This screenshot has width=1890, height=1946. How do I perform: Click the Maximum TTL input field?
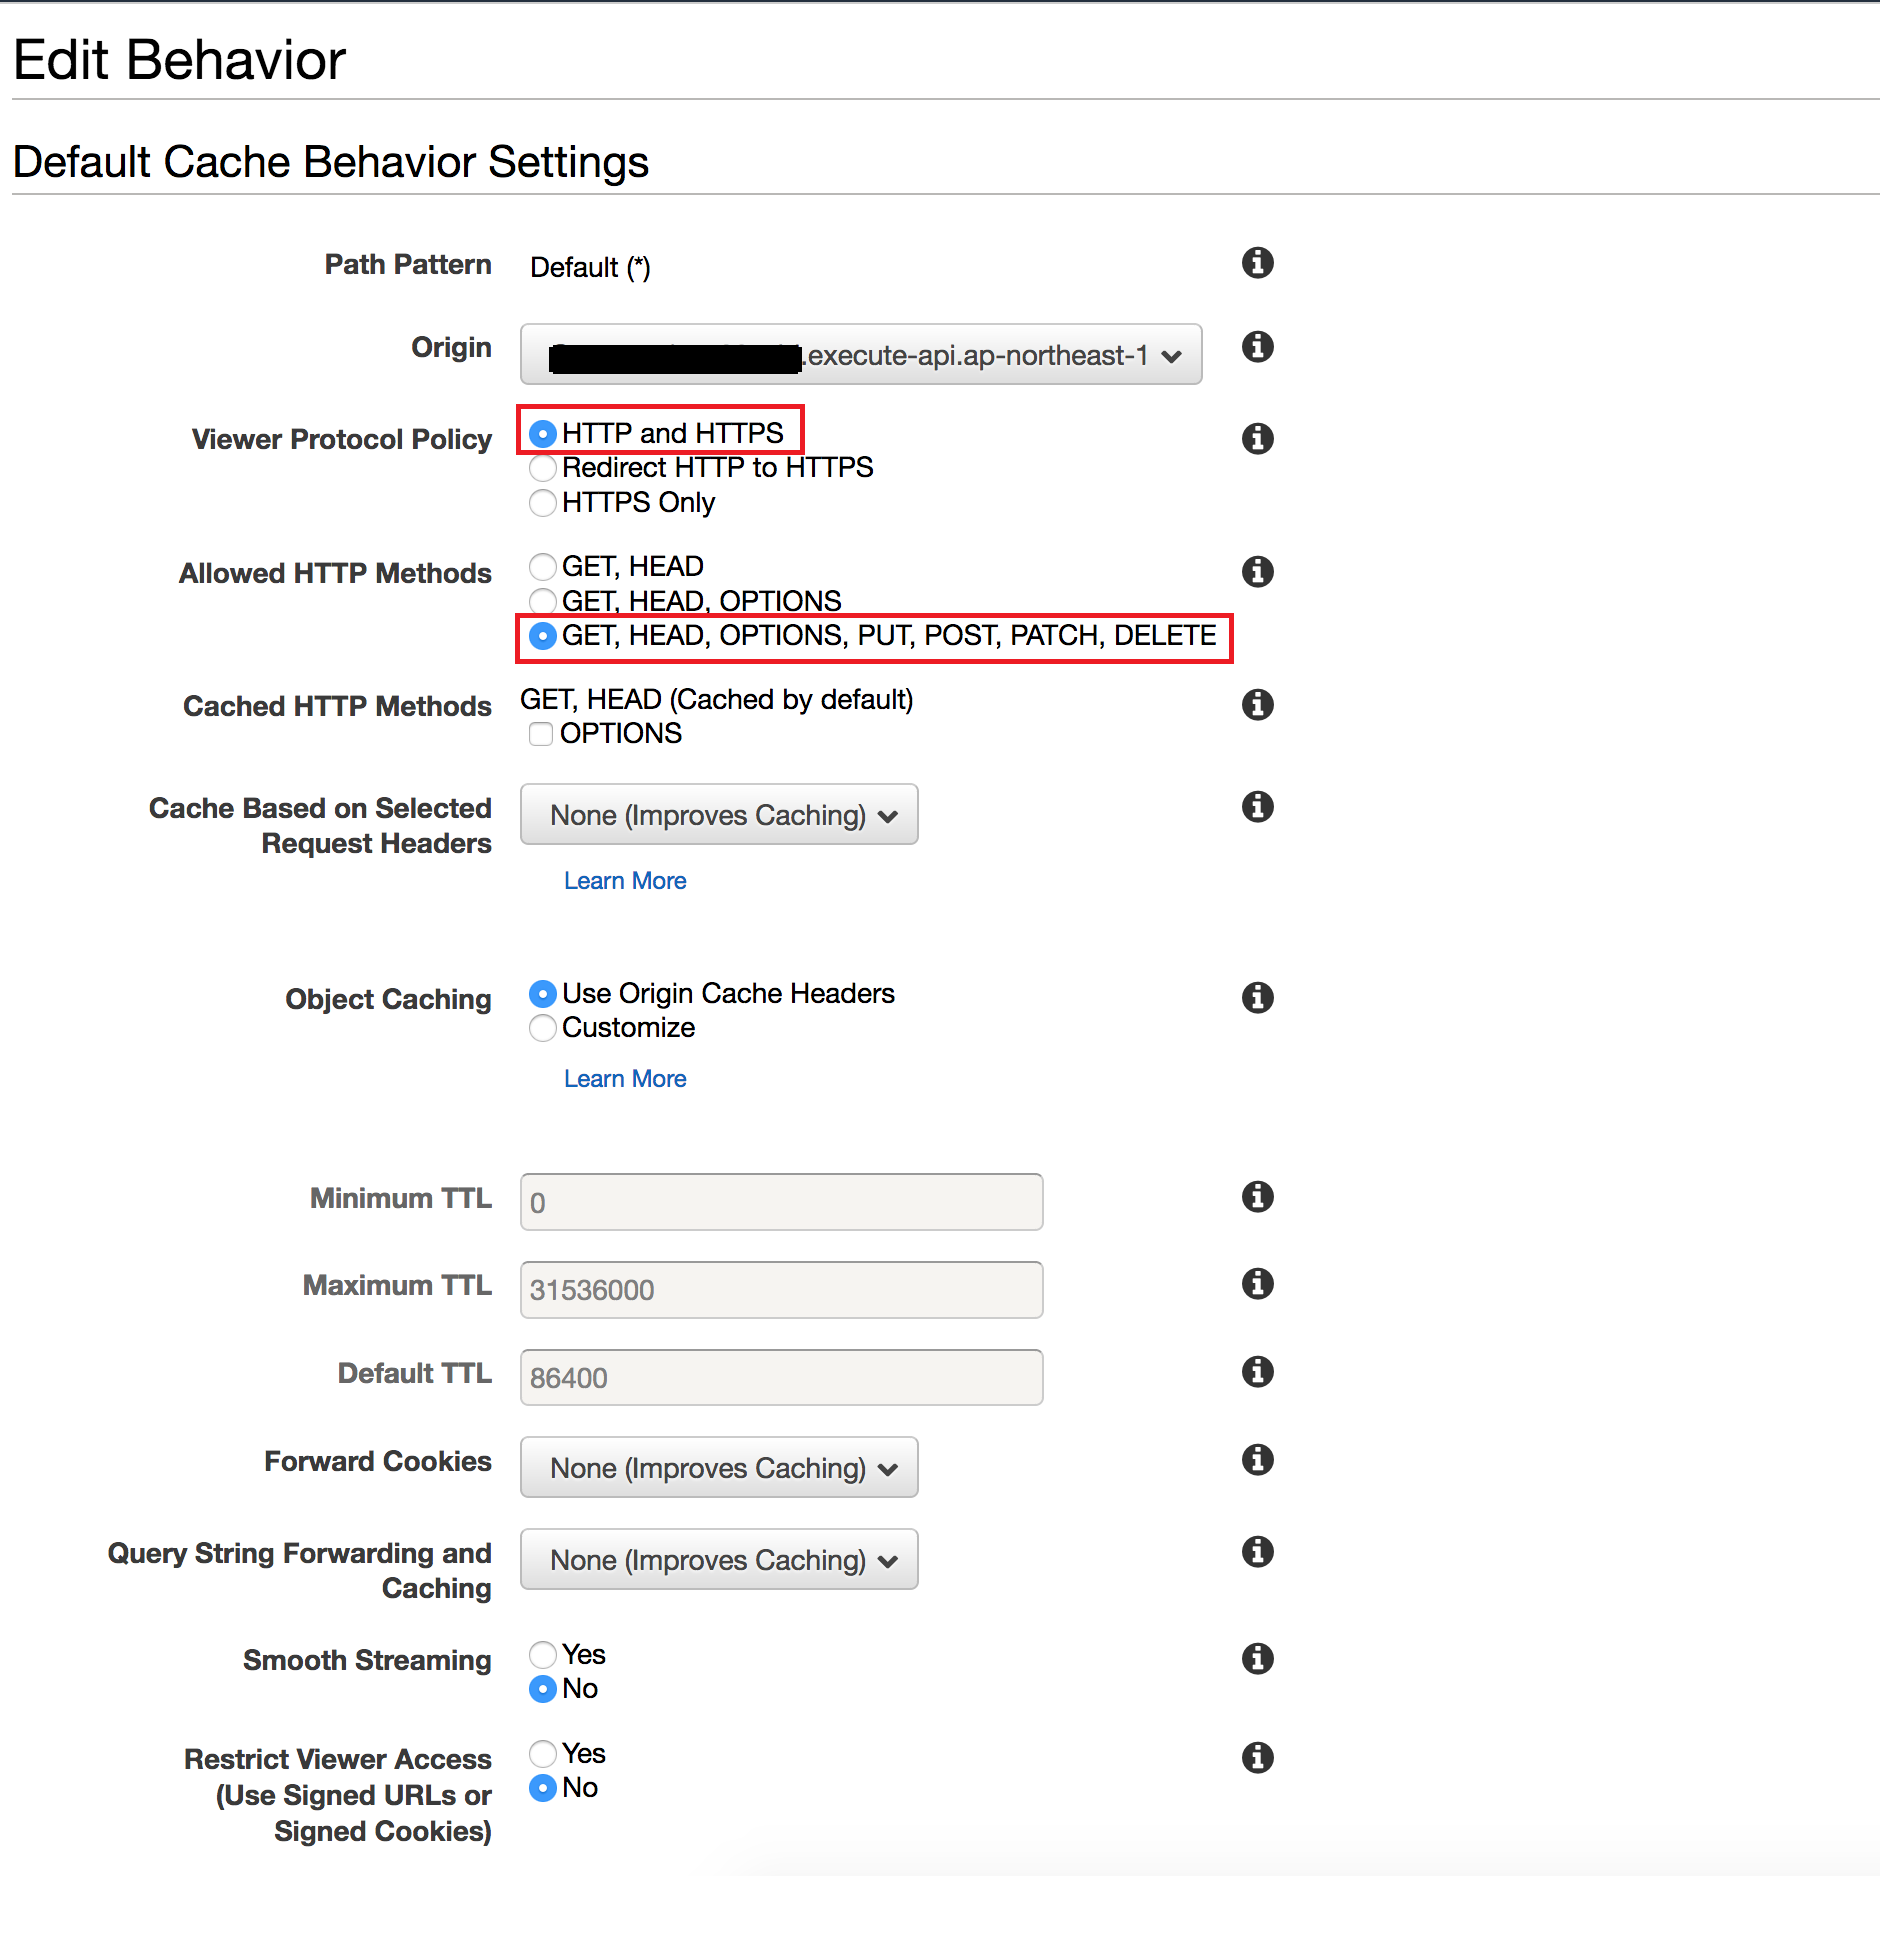point(780,1290)
